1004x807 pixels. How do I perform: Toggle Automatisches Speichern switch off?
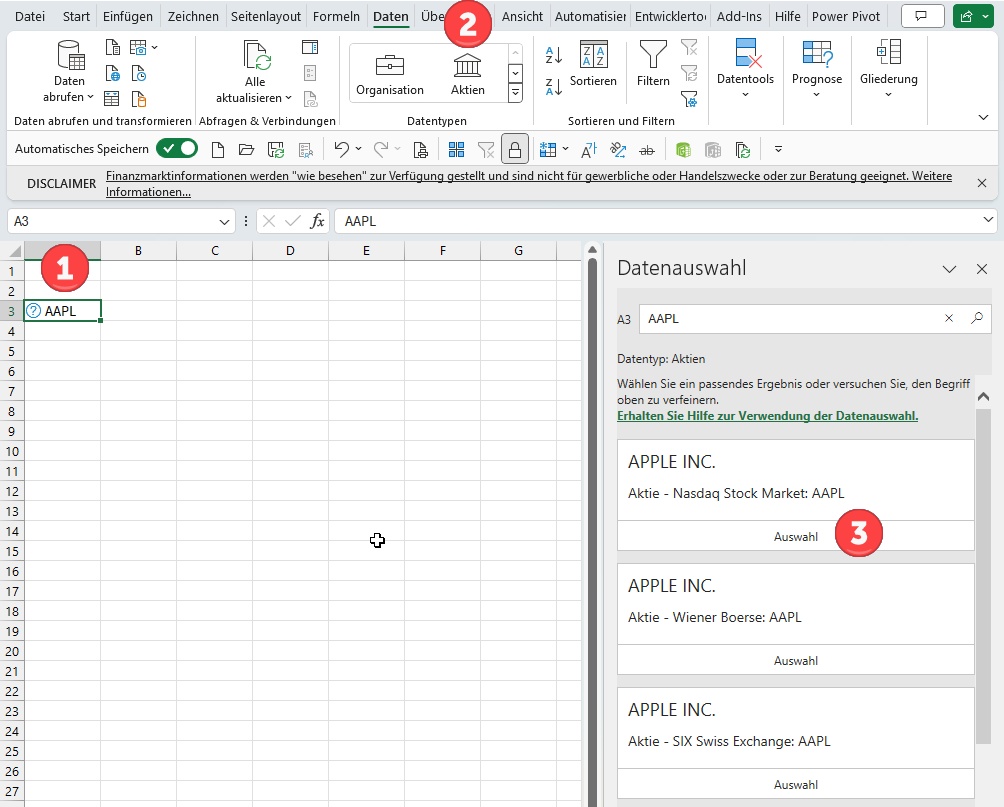tap(177, 149)
